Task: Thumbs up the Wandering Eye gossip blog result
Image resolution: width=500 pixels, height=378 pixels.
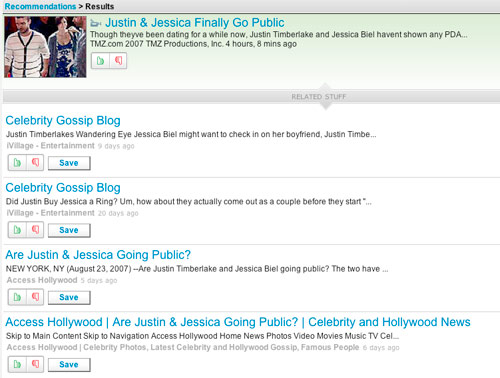Action: pyautogui.click(x=17, y=163)
